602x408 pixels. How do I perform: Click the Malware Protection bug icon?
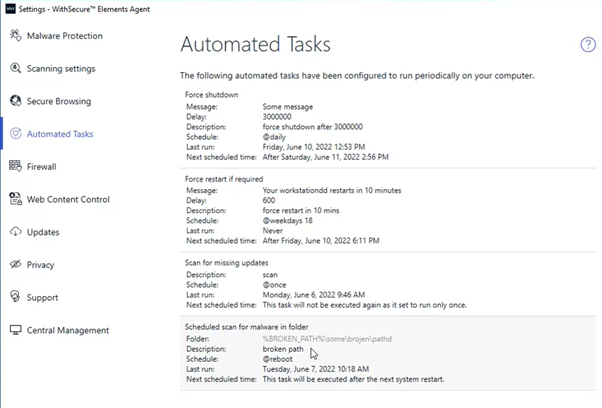click(15, 35)
